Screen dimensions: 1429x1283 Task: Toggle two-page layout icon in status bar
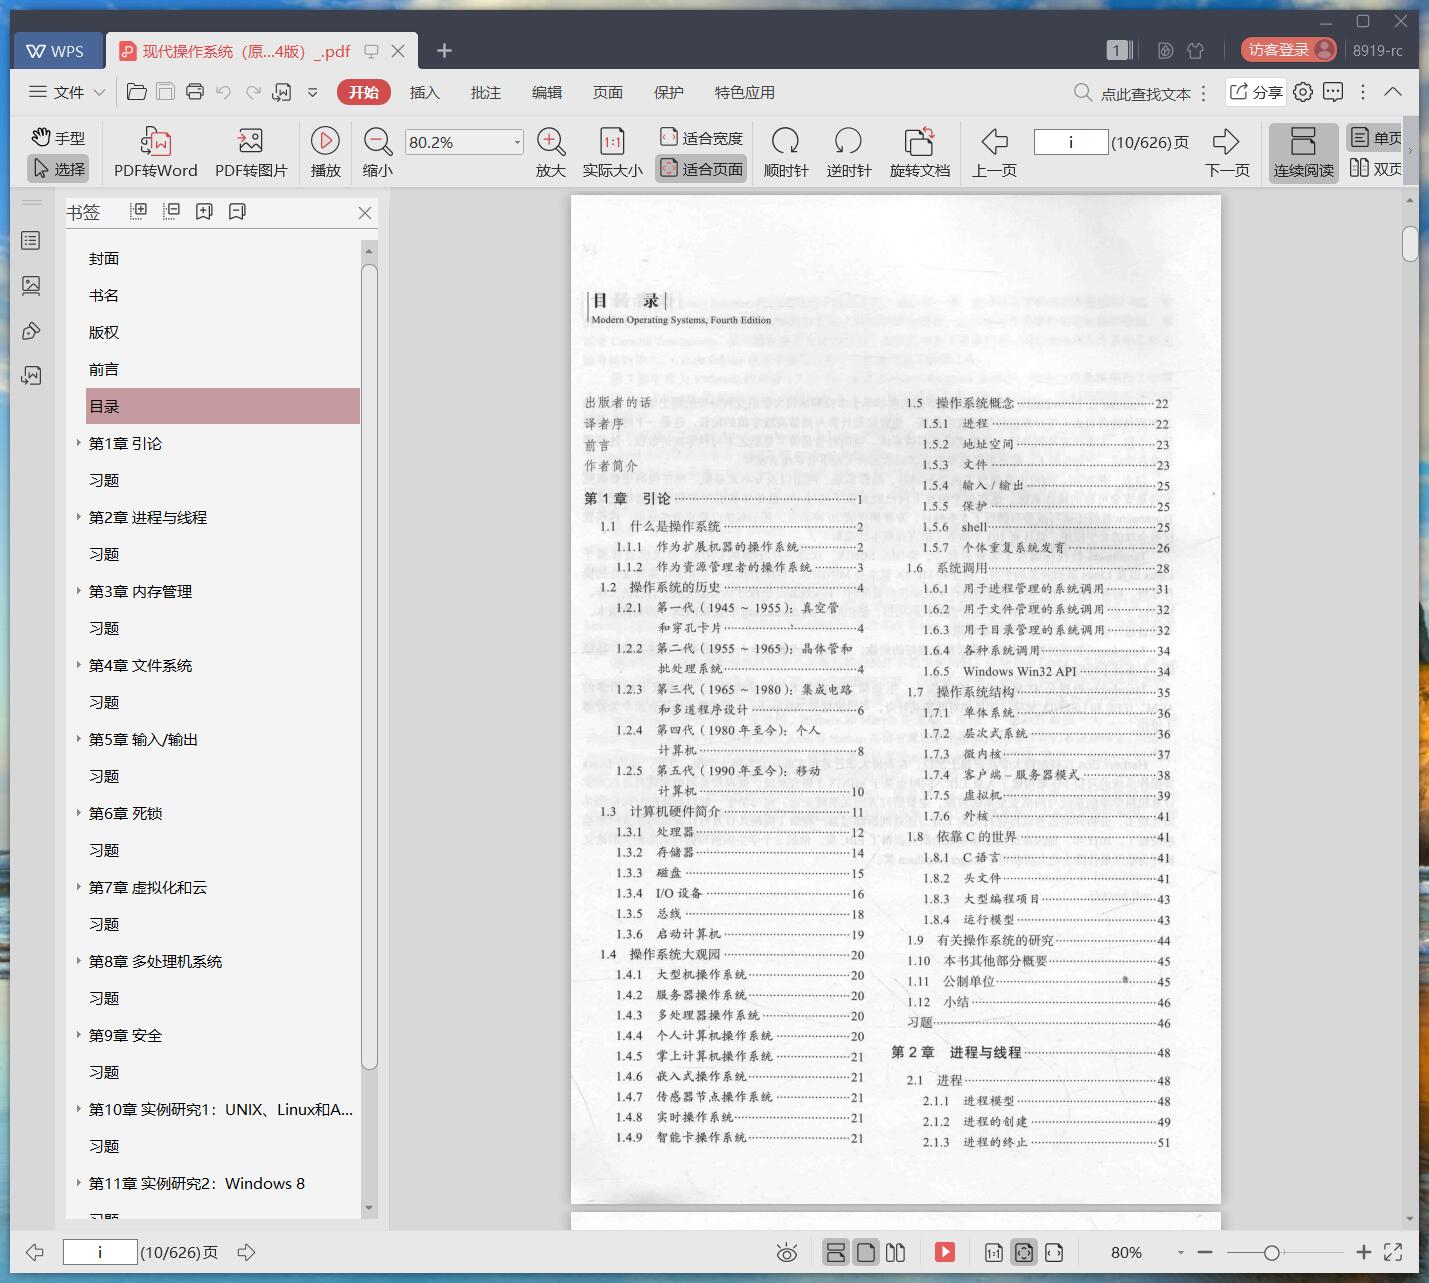(x=896, y=1252)
